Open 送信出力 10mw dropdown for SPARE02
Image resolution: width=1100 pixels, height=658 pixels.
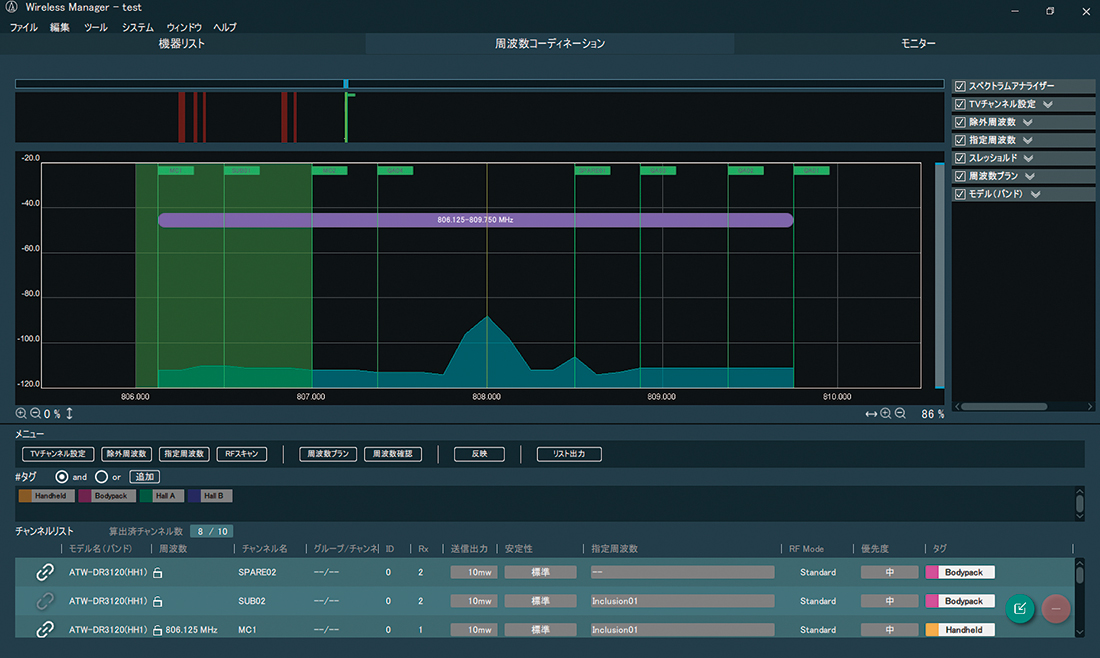[x=474, y=572]
